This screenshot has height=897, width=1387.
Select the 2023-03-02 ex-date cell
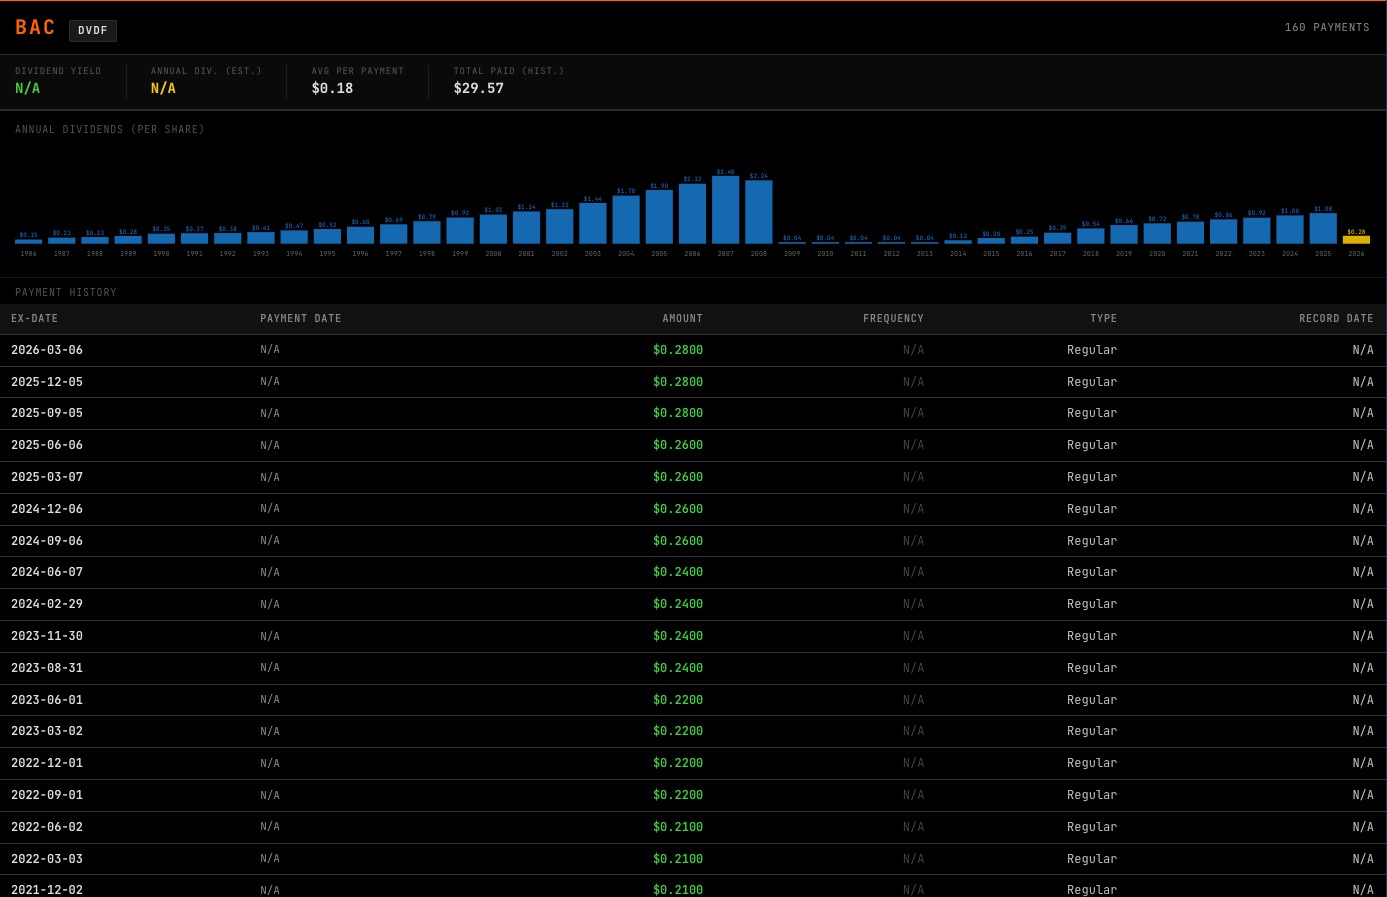[47, 731]
